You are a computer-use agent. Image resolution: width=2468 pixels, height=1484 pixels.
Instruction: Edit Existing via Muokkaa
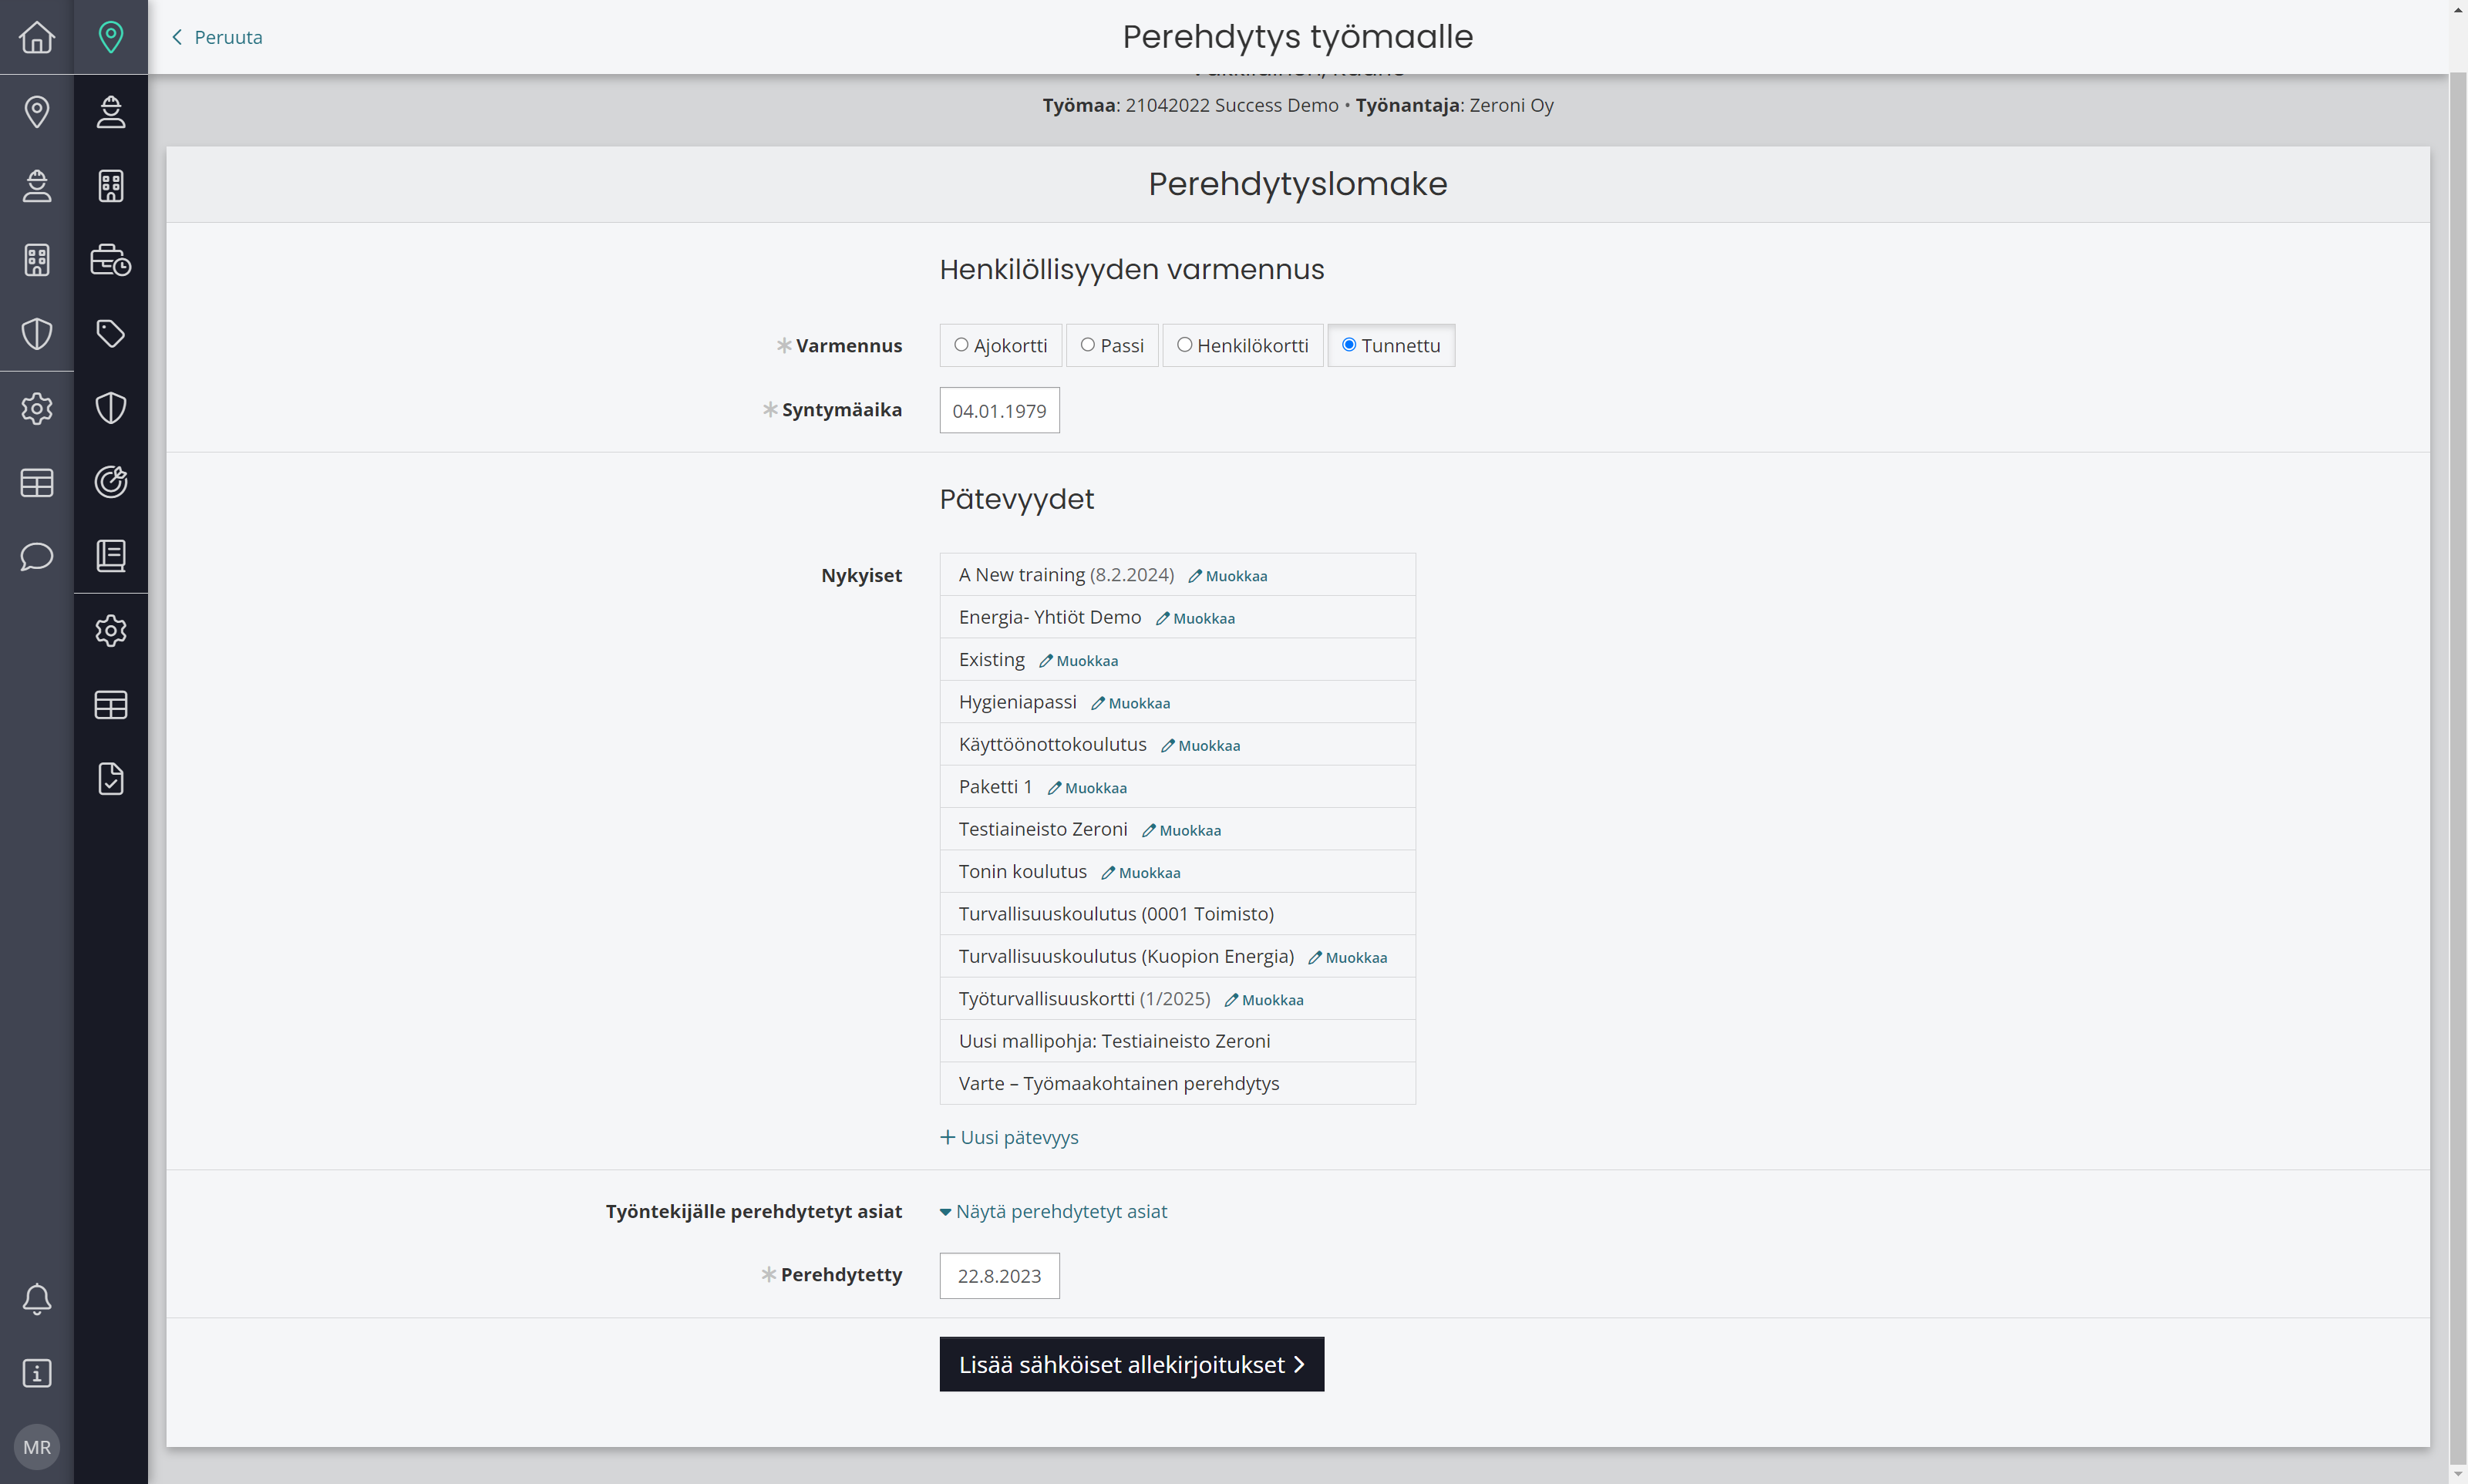click(1078, 661)
